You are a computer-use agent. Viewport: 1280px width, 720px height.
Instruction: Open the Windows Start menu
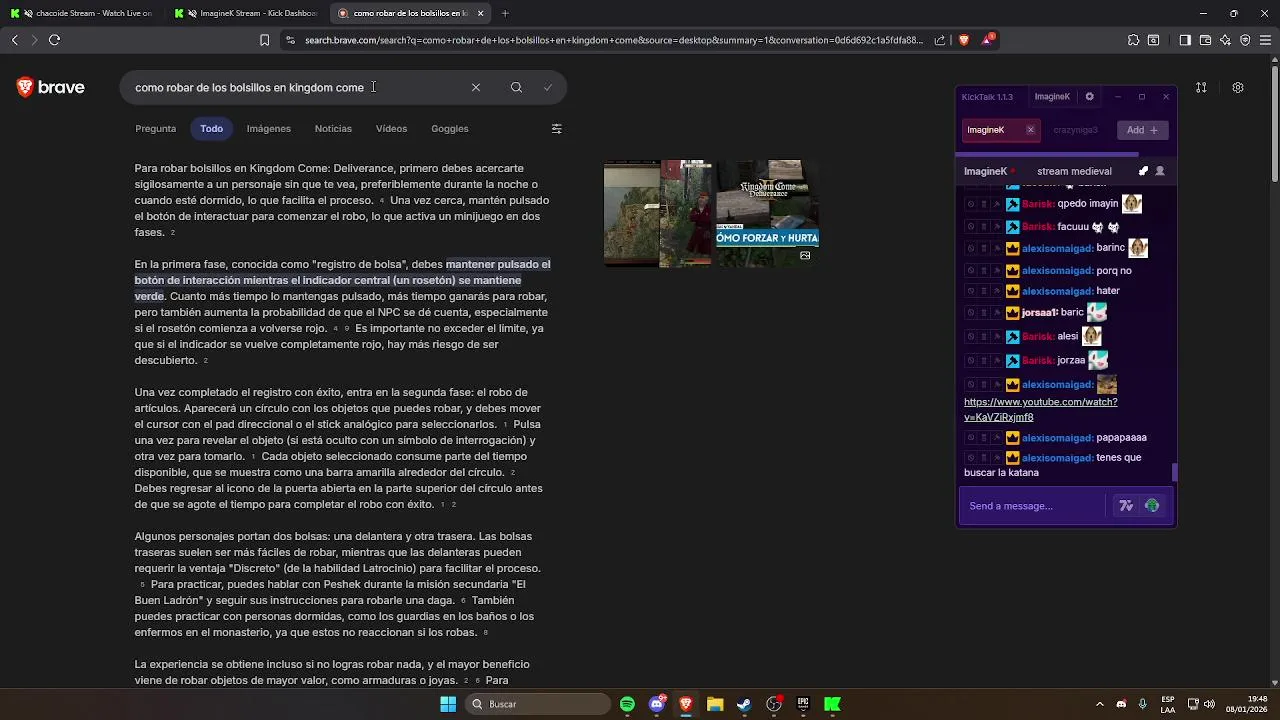pyautogui.click(x=448, y=704)
